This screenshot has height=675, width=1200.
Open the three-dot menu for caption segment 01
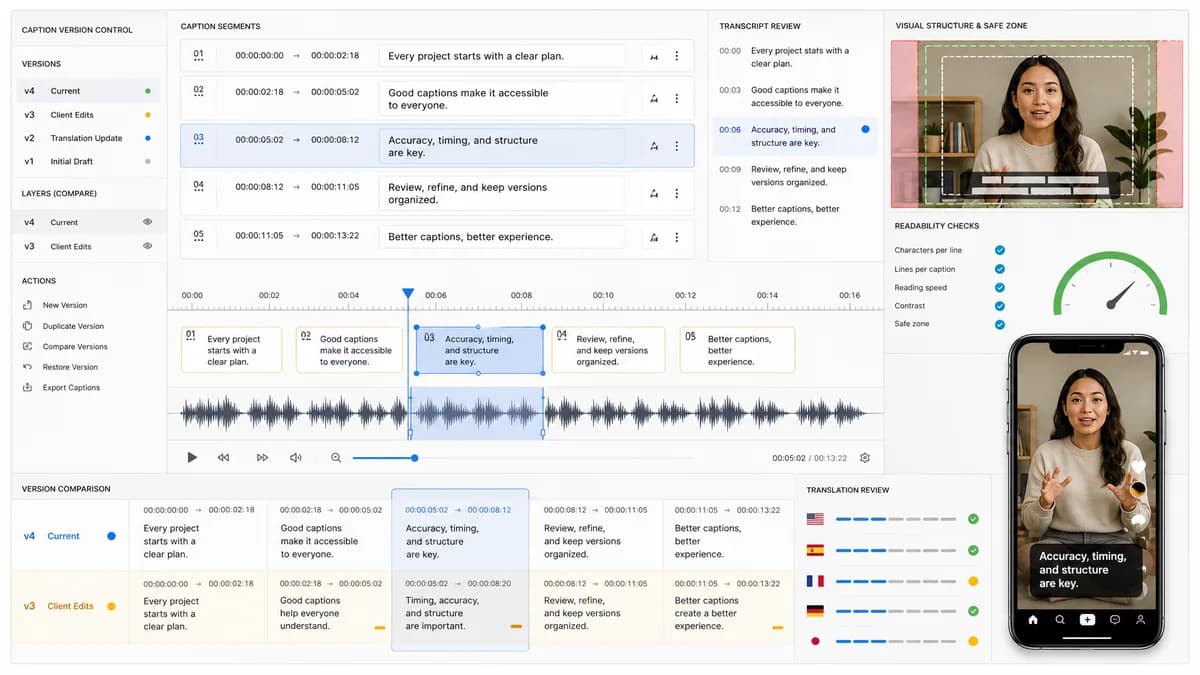(677, 56)
